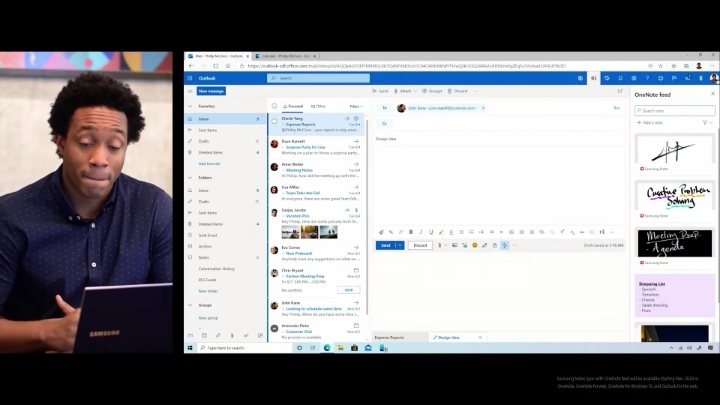The image size is (720, 405).
Task: Apply Italic formatting
Action: pyautogui.click(x=421, y=232)
